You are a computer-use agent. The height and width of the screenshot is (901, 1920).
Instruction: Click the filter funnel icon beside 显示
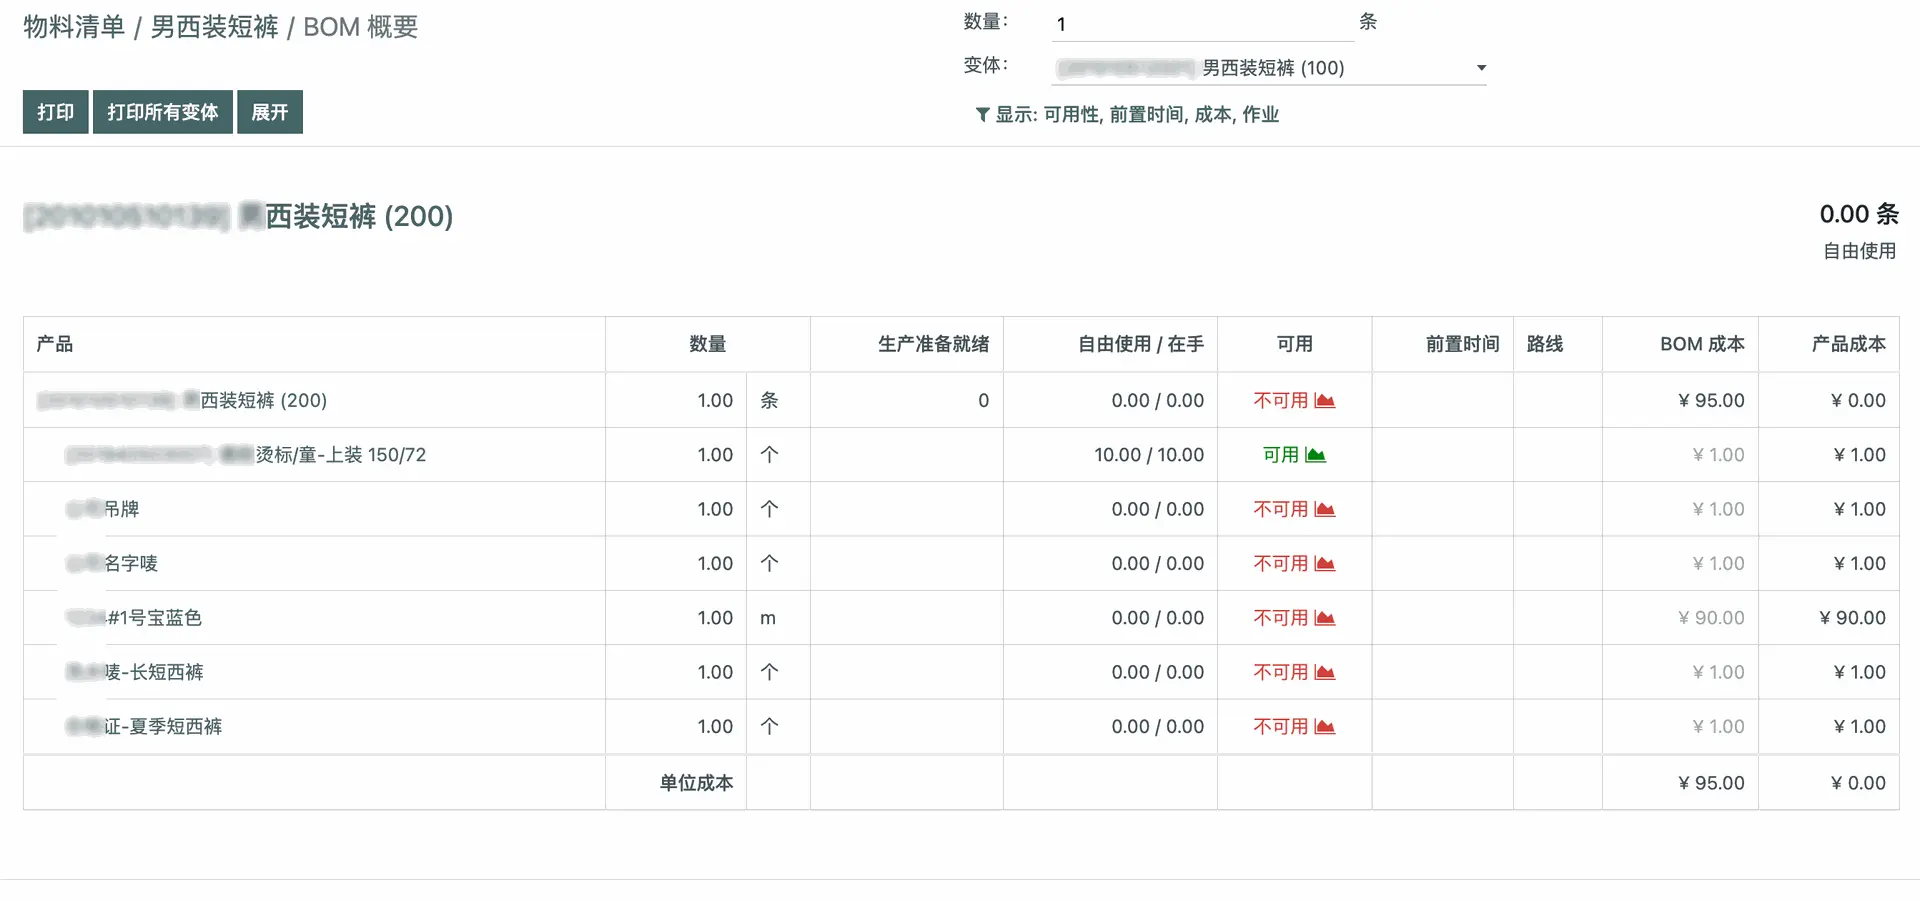[x=982, y=115]
